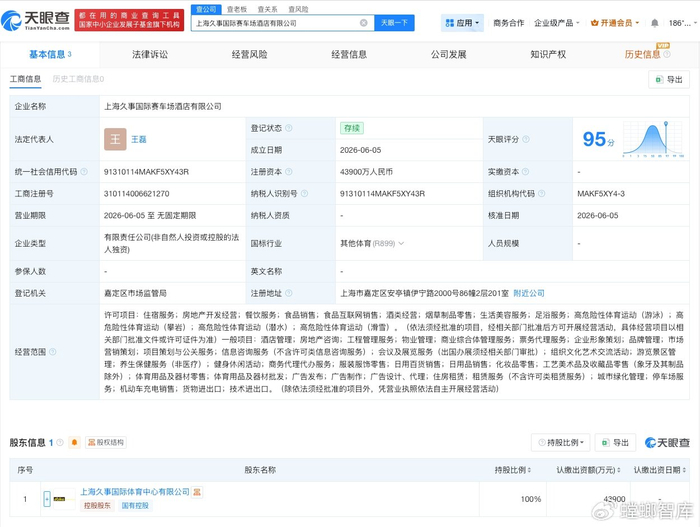This screenshot has height=527, width=700.
Task: Select credit code 91310114MAKF5XY43R in 统一社会信用代码 row
Action: (146, 171)
